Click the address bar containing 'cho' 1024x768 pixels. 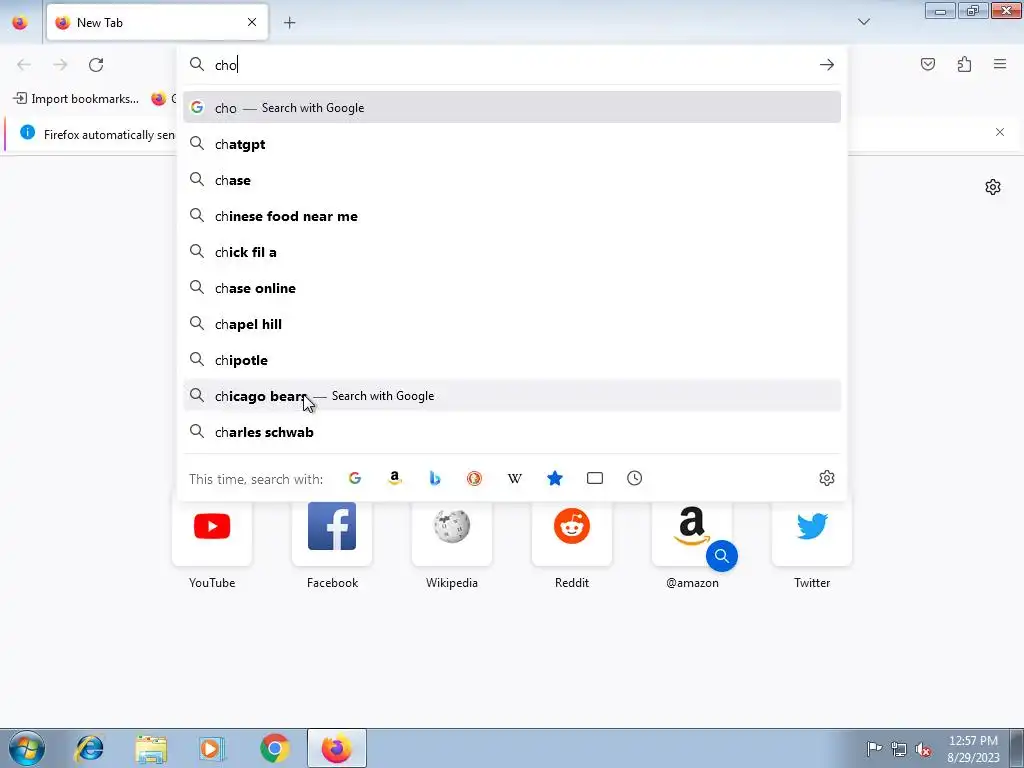click(x=511, y=65)
